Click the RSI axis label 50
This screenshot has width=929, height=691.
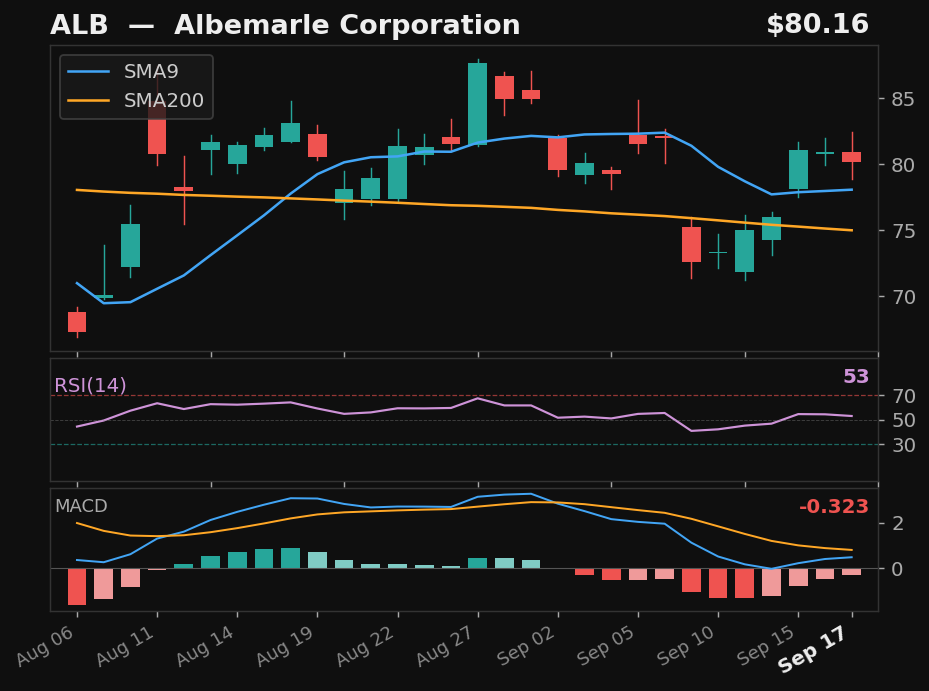904,420
